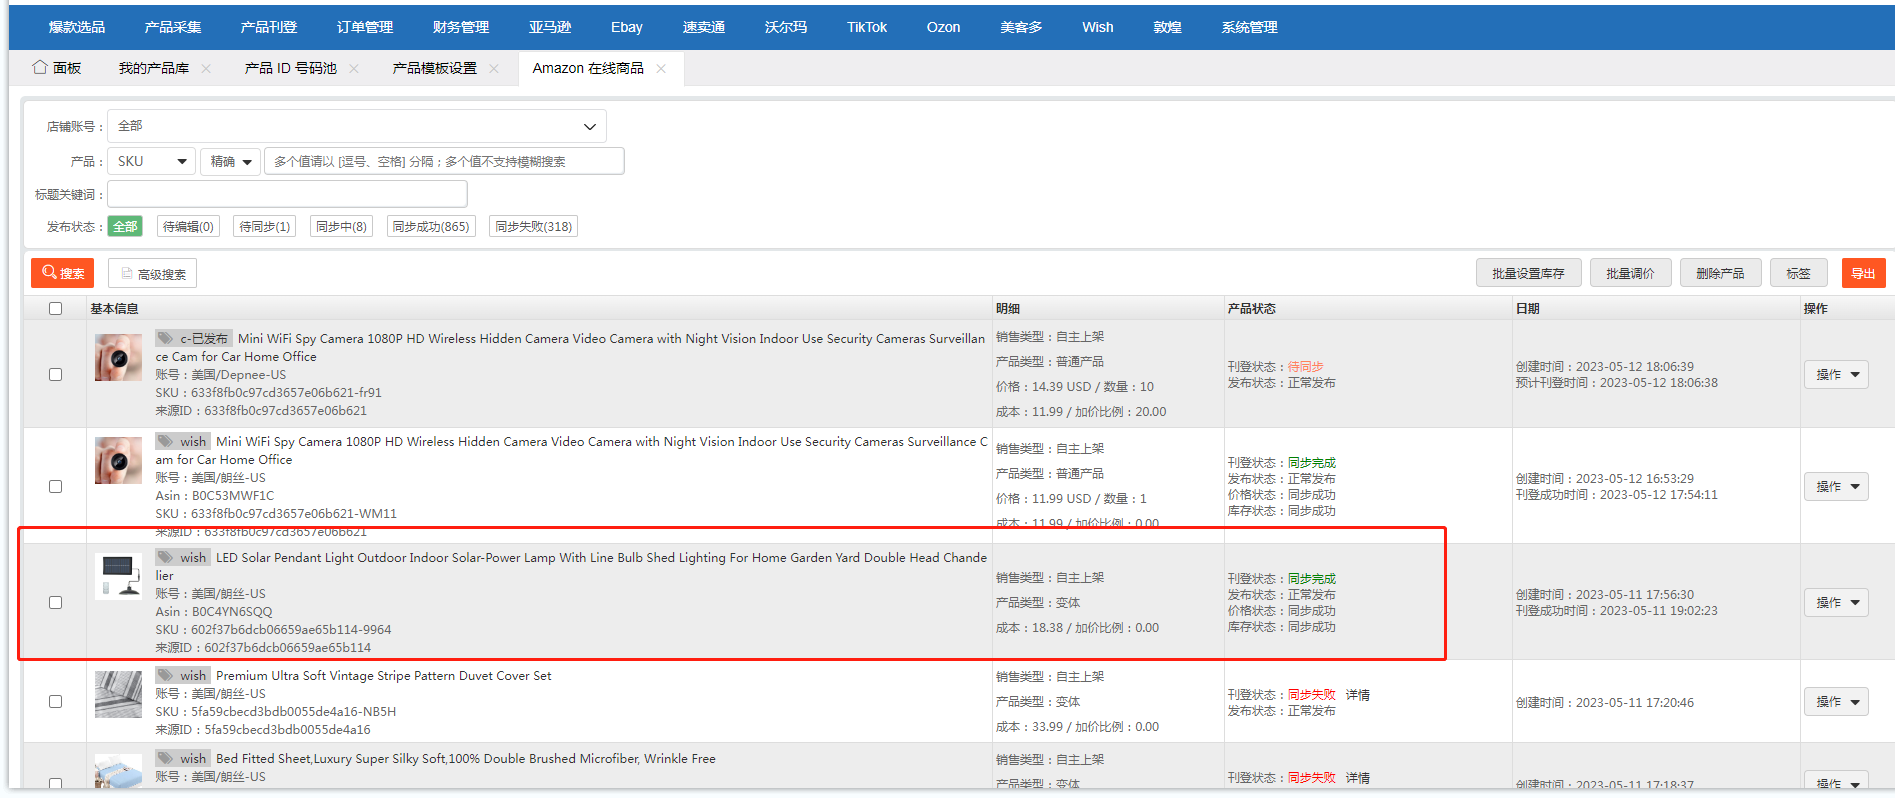This screenshot has width=1895, height=798.
Task: Check the Depnee-US spy camera row checkbox
Action: (x=56, y=374)
